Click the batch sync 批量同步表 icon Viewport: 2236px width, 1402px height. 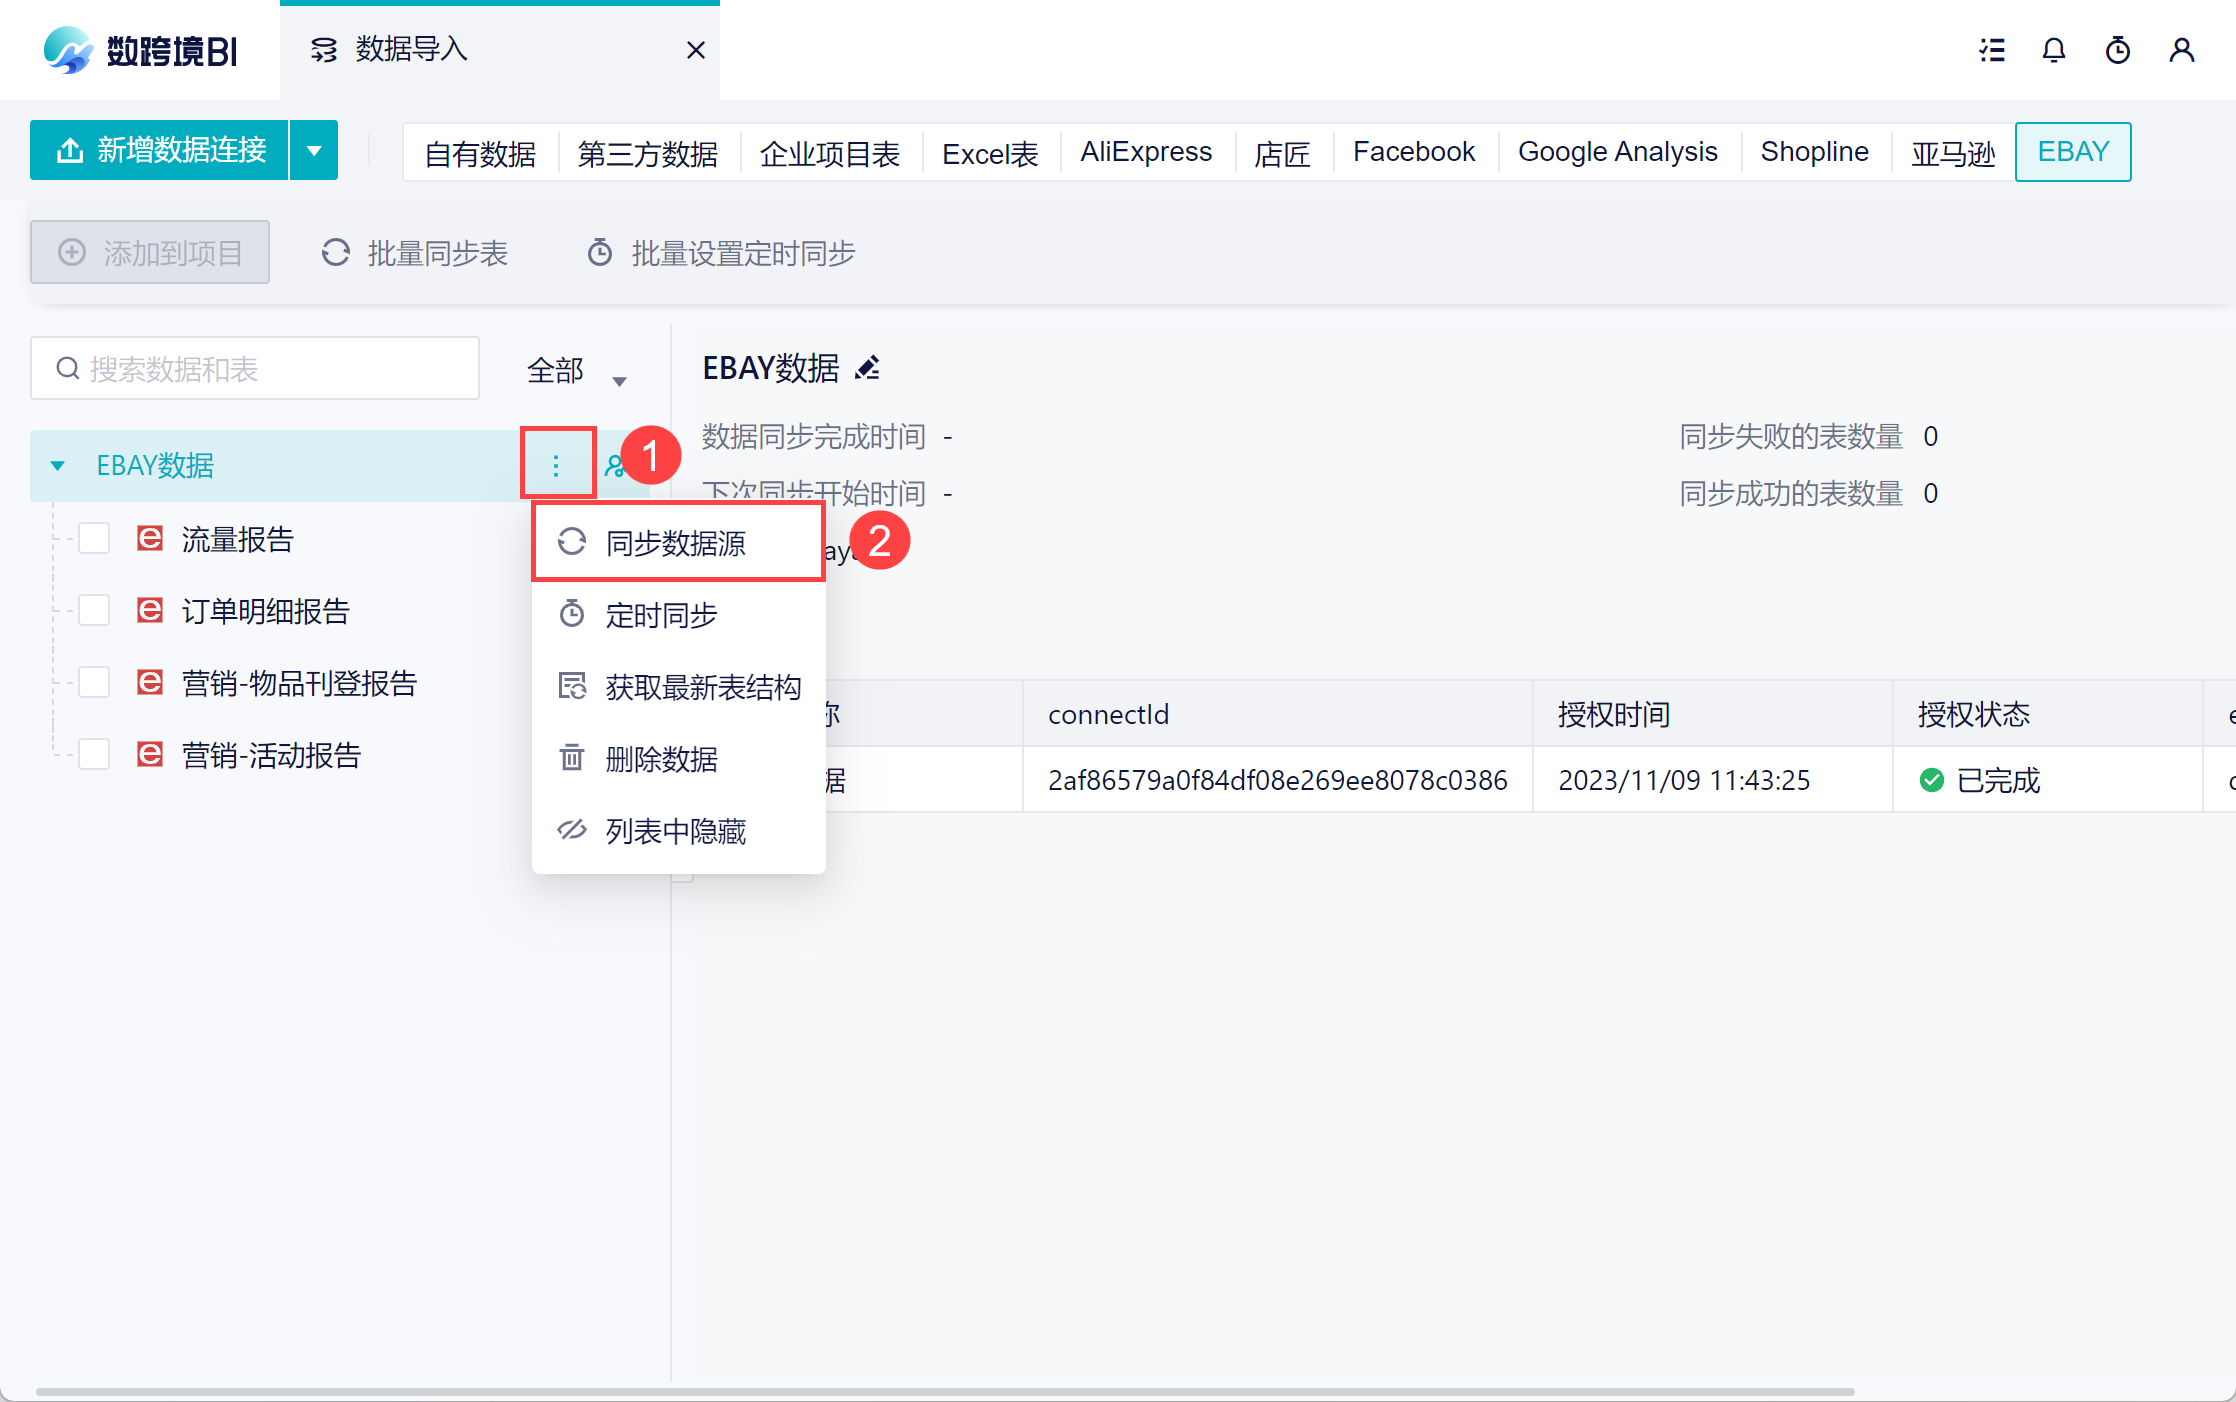[x=336, y=253]
